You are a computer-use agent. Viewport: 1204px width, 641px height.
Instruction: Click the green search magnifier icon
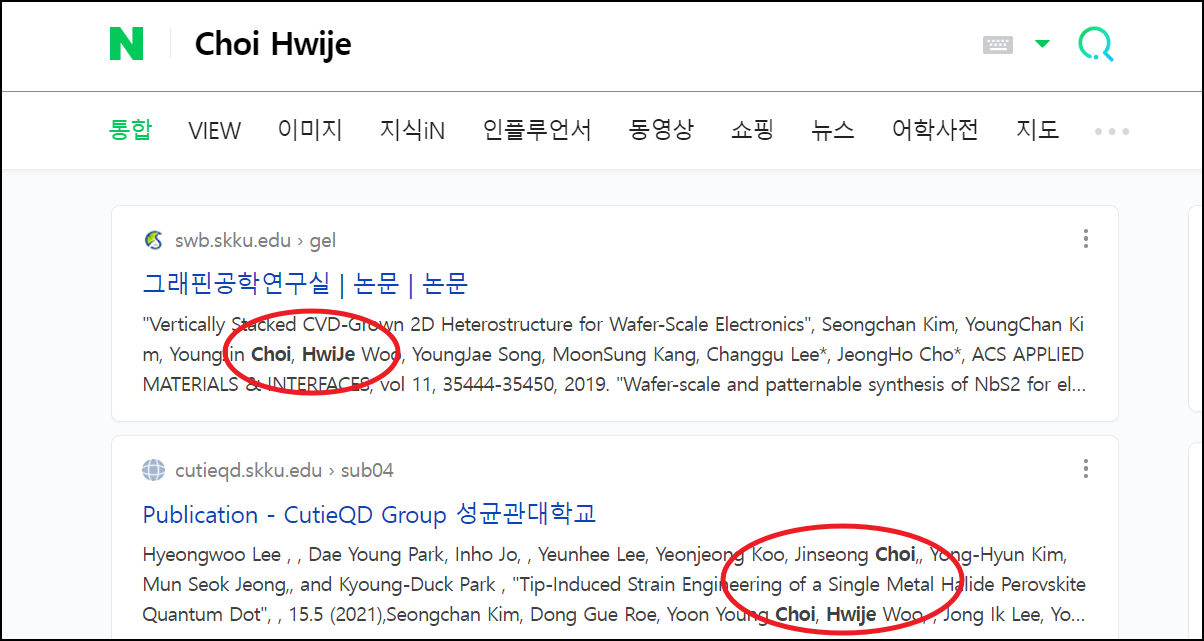coord(1095,44)
